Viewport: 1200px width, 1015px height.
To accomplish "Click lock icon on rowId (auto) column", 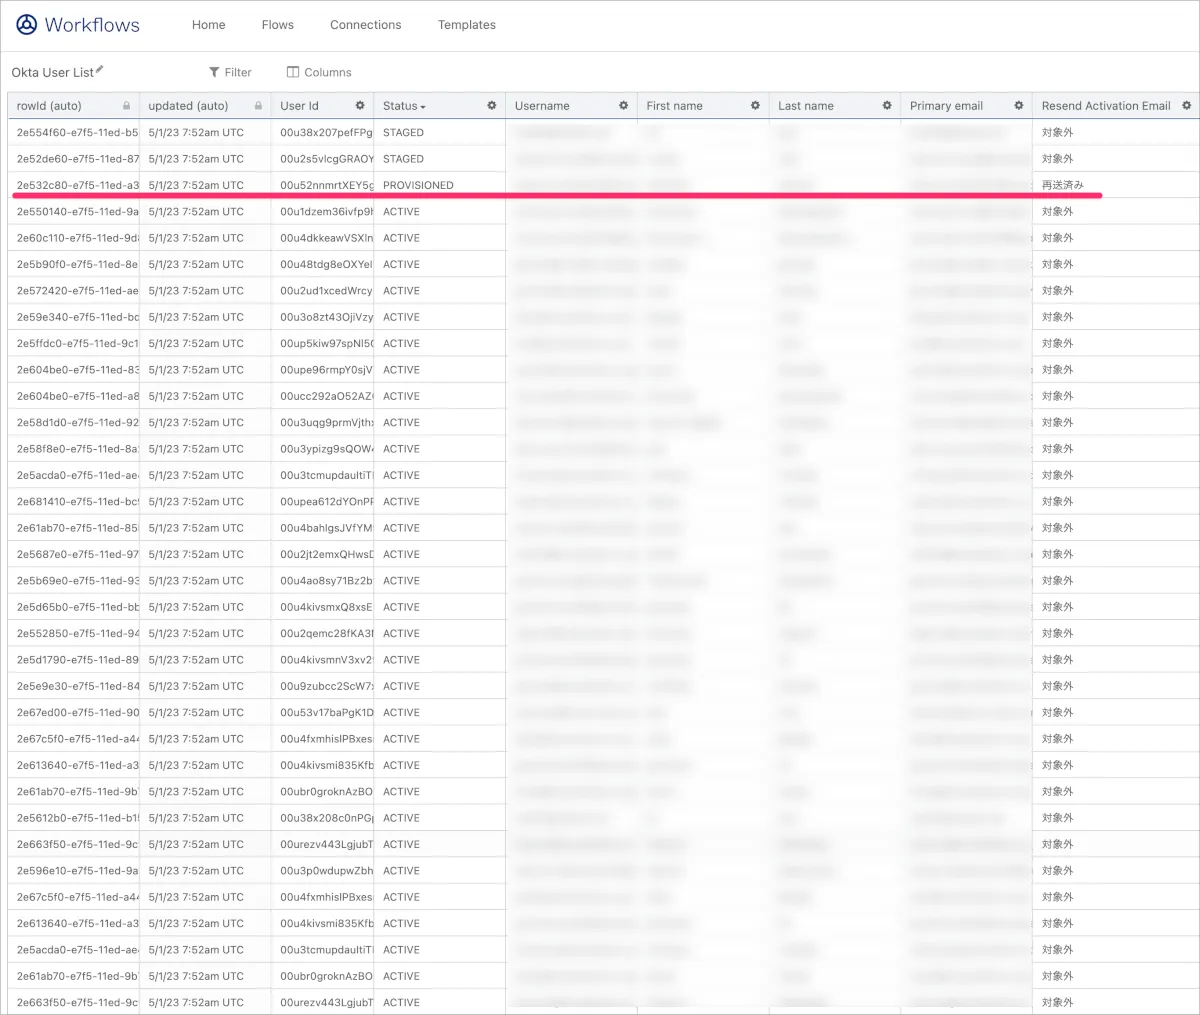I will [x=126, y=106].
